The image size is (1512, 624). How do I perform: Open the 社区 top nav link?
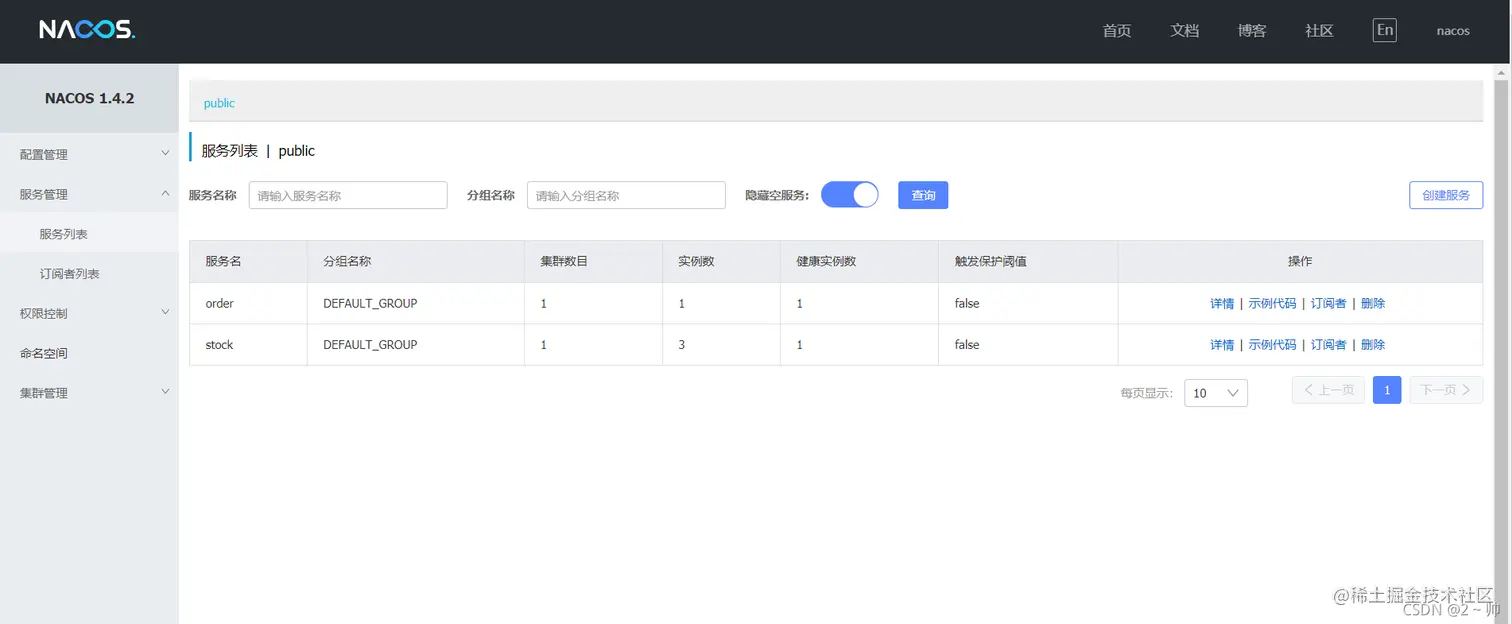pyautogui.click(x=1319, y=31)
